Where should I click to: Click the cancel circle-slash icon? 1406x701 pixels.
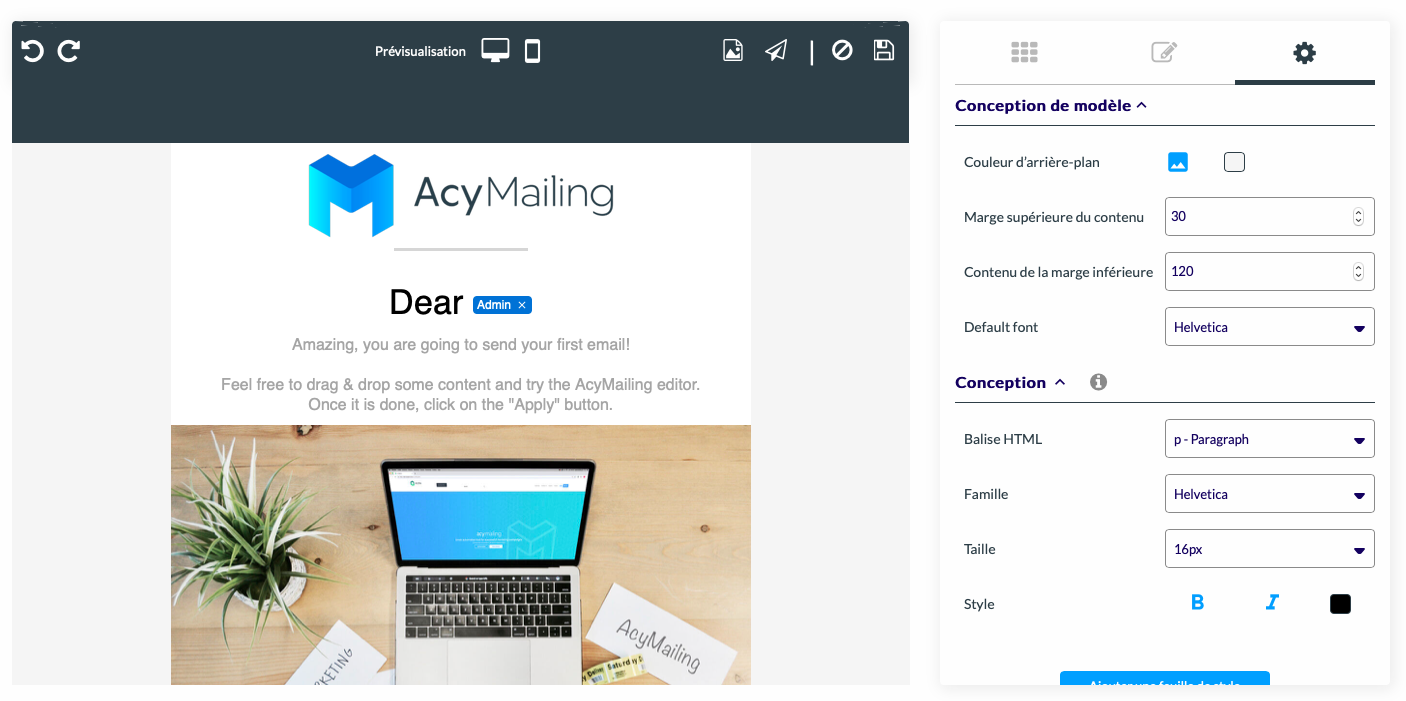(x=842, y=50)
